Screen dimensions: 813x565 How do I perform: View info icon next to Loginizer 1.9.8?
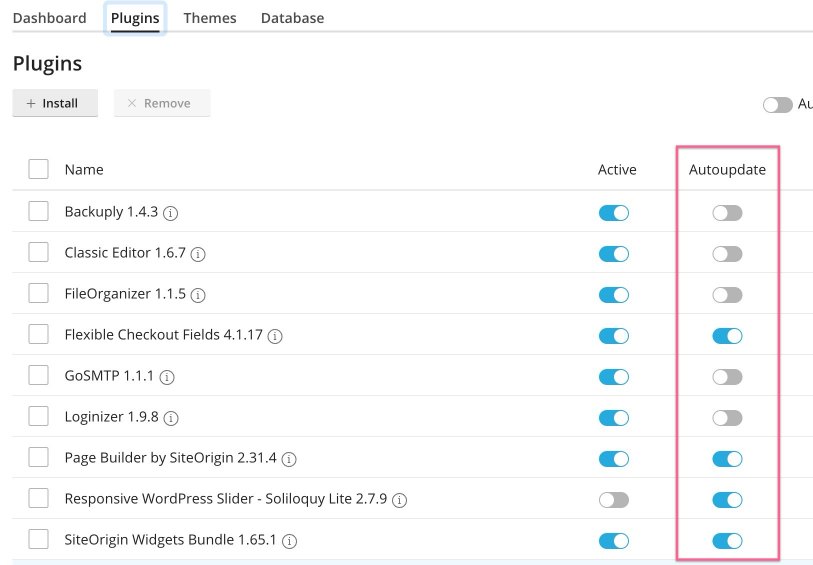click(171, 418)
